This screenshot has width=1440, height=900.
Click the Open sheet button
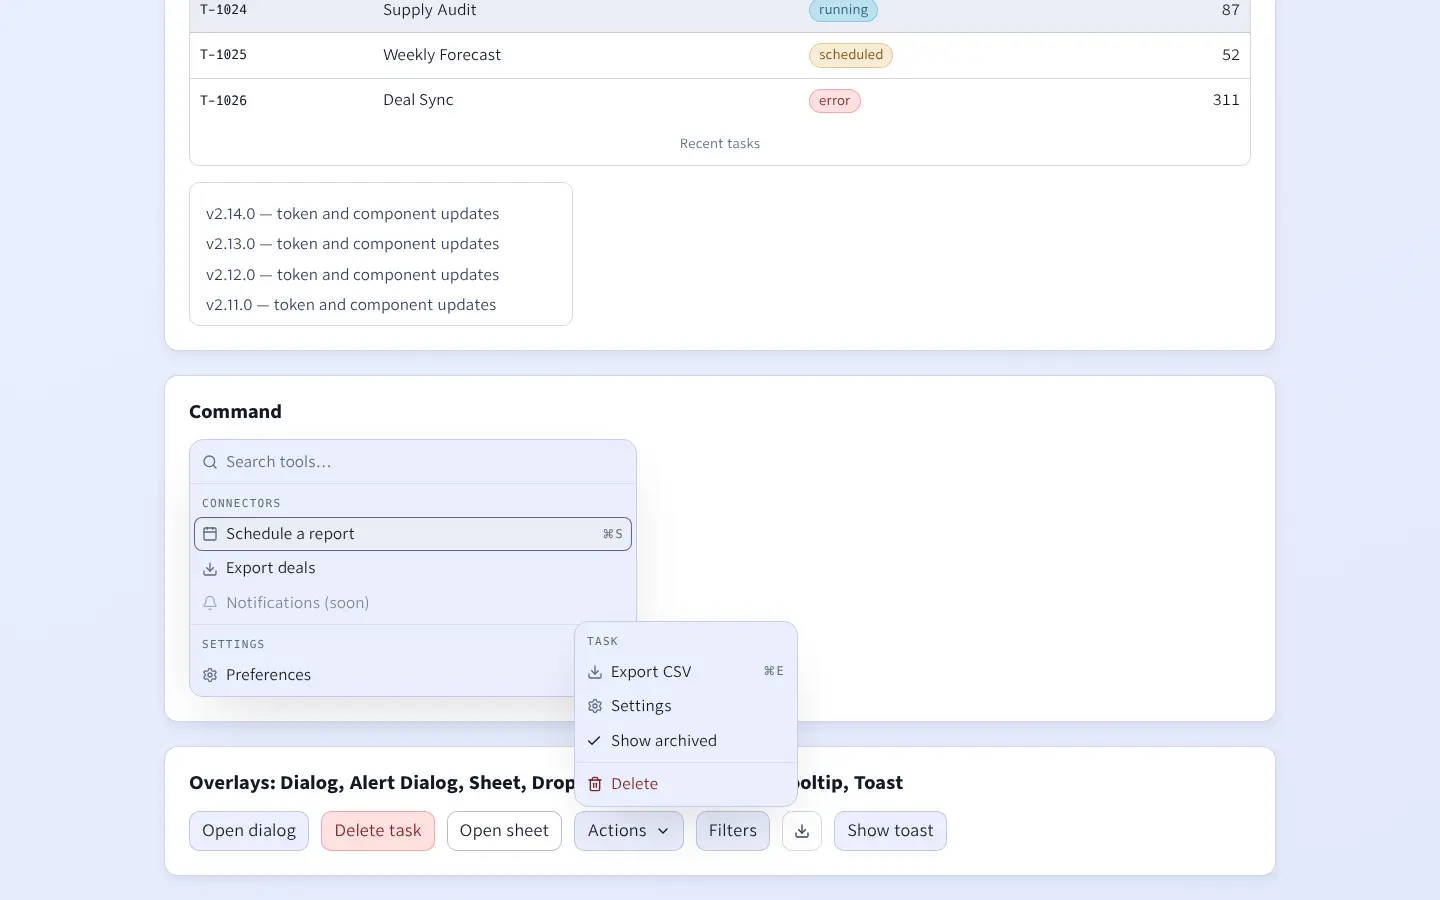504,831
